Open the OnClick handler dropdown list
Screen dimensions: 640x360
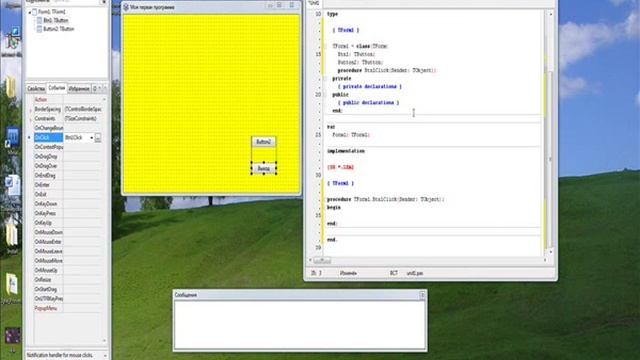tap(91, 138)
